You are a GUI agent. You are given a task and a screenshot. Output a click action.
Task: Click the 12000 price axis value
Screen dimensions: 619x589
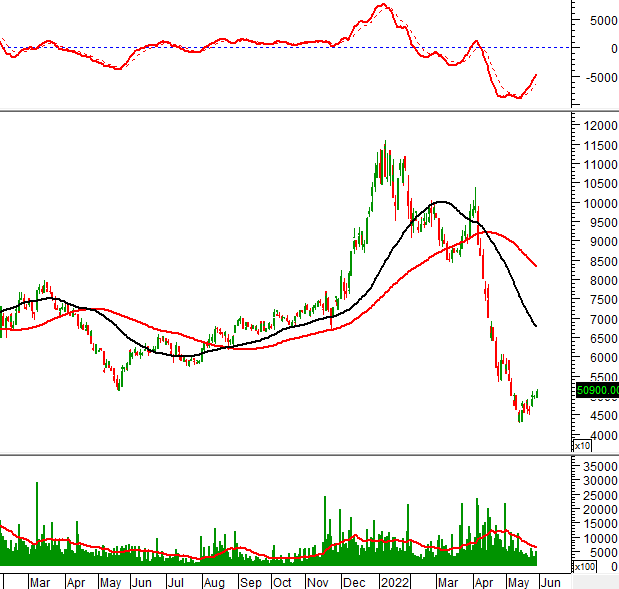coord(599,126)
